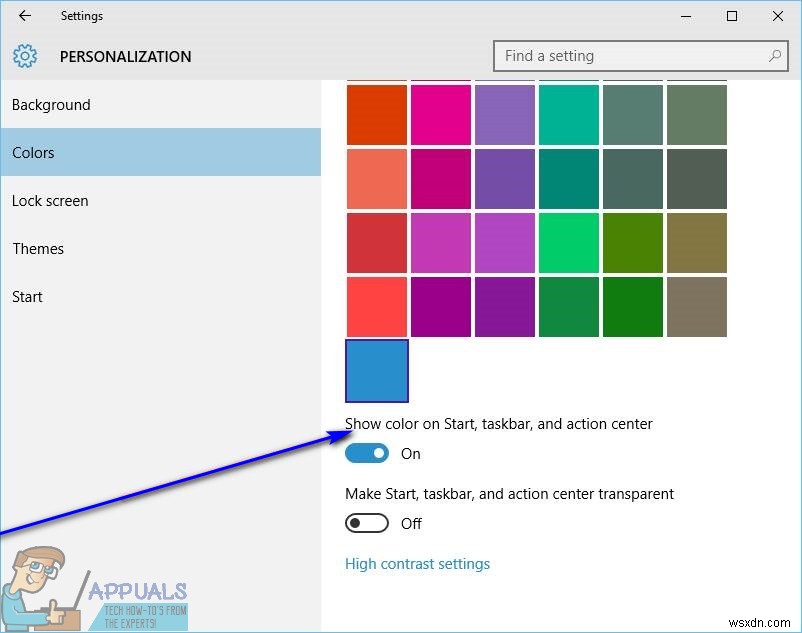Click in the Find a setting field
The height and width of the screenshot is (633, 802).
click(640, 56)
